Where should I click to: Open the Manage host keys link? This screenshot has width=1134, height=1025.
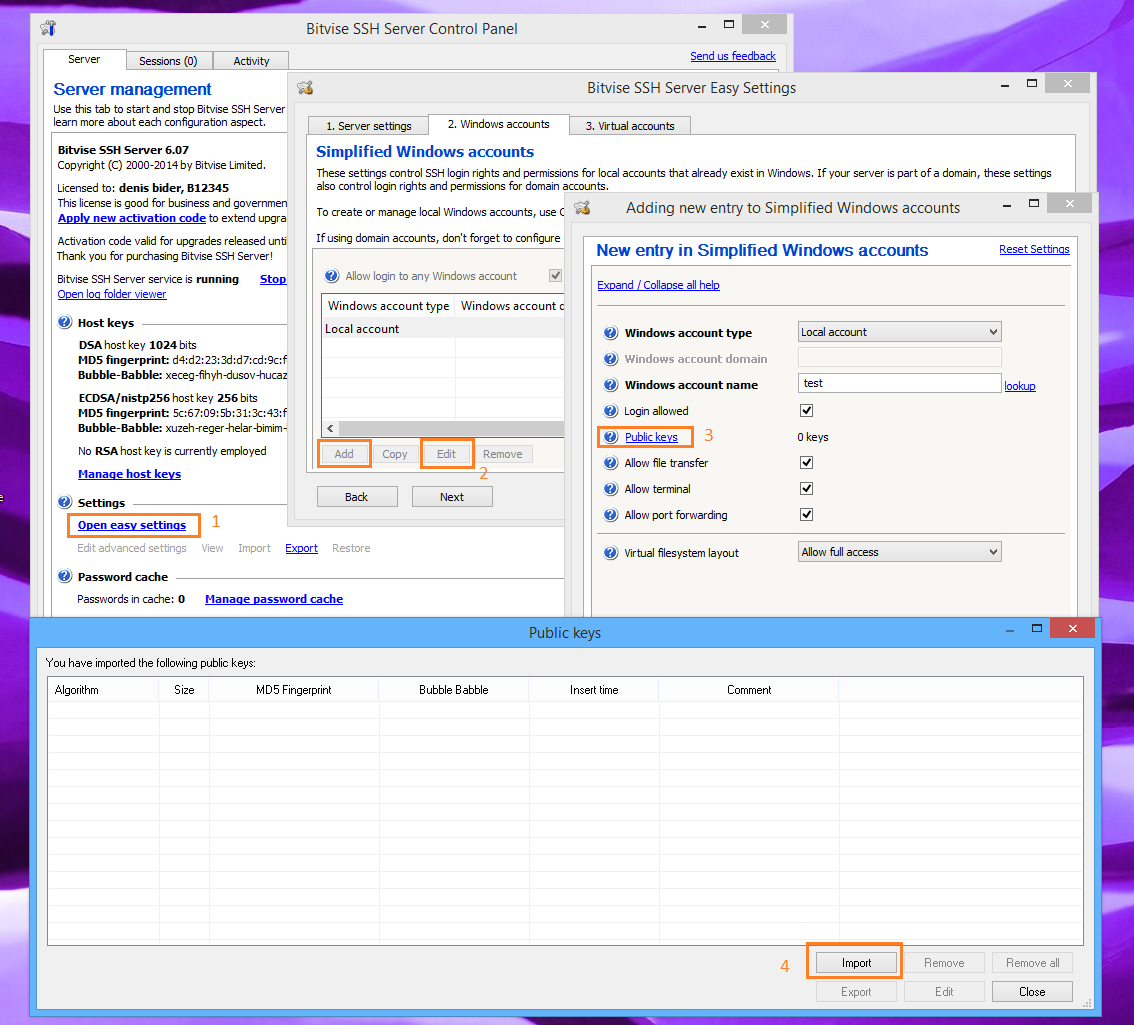coord(129,474)
